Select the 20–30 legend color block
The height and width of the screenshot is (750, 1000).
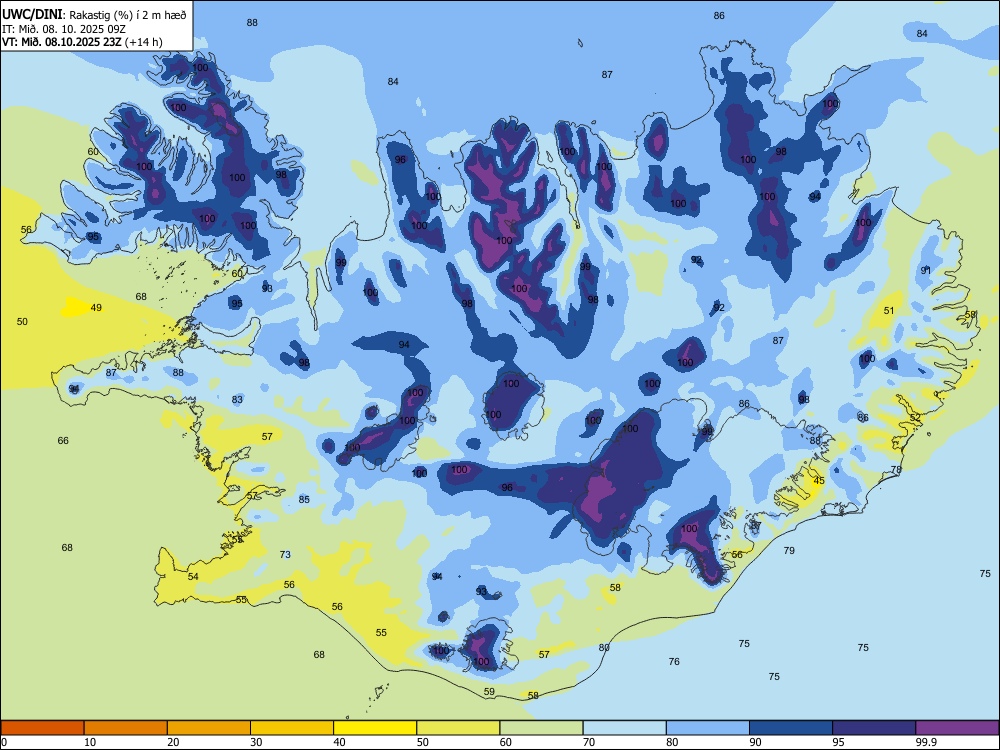tap(209, 728)
